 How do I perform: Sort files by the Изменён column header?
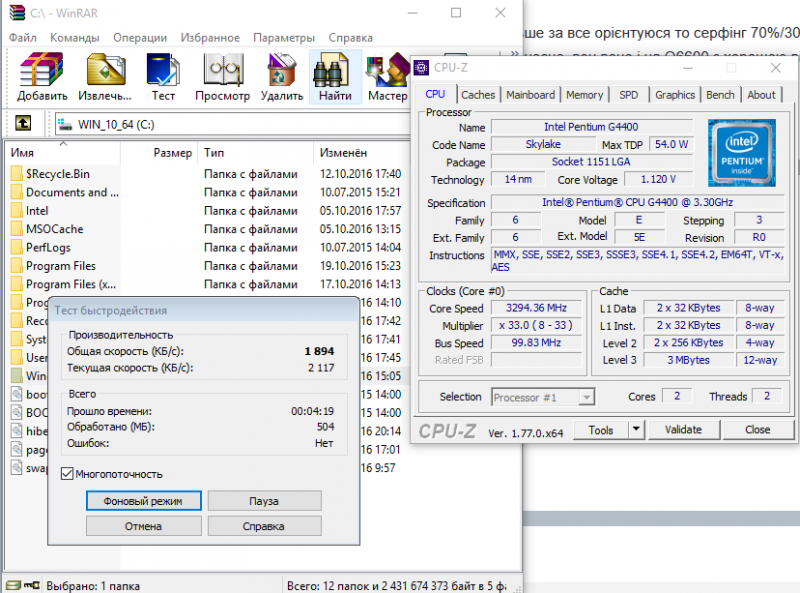[343, 153]
